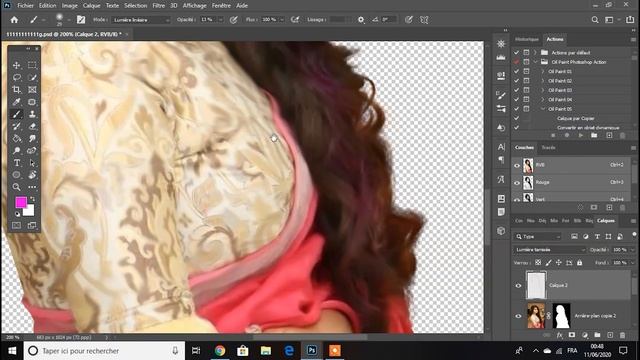
Task: Create new action set folder button
Action: pyautogui.click(x=594, y=136)
